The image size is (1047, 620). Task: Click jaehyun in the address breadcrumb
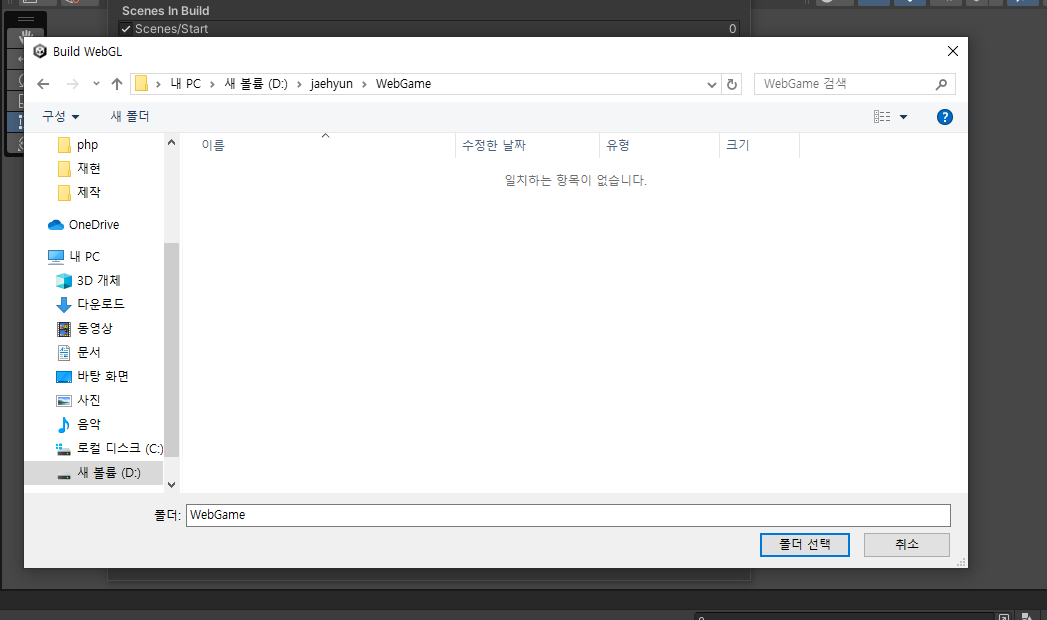pos(331,84)
